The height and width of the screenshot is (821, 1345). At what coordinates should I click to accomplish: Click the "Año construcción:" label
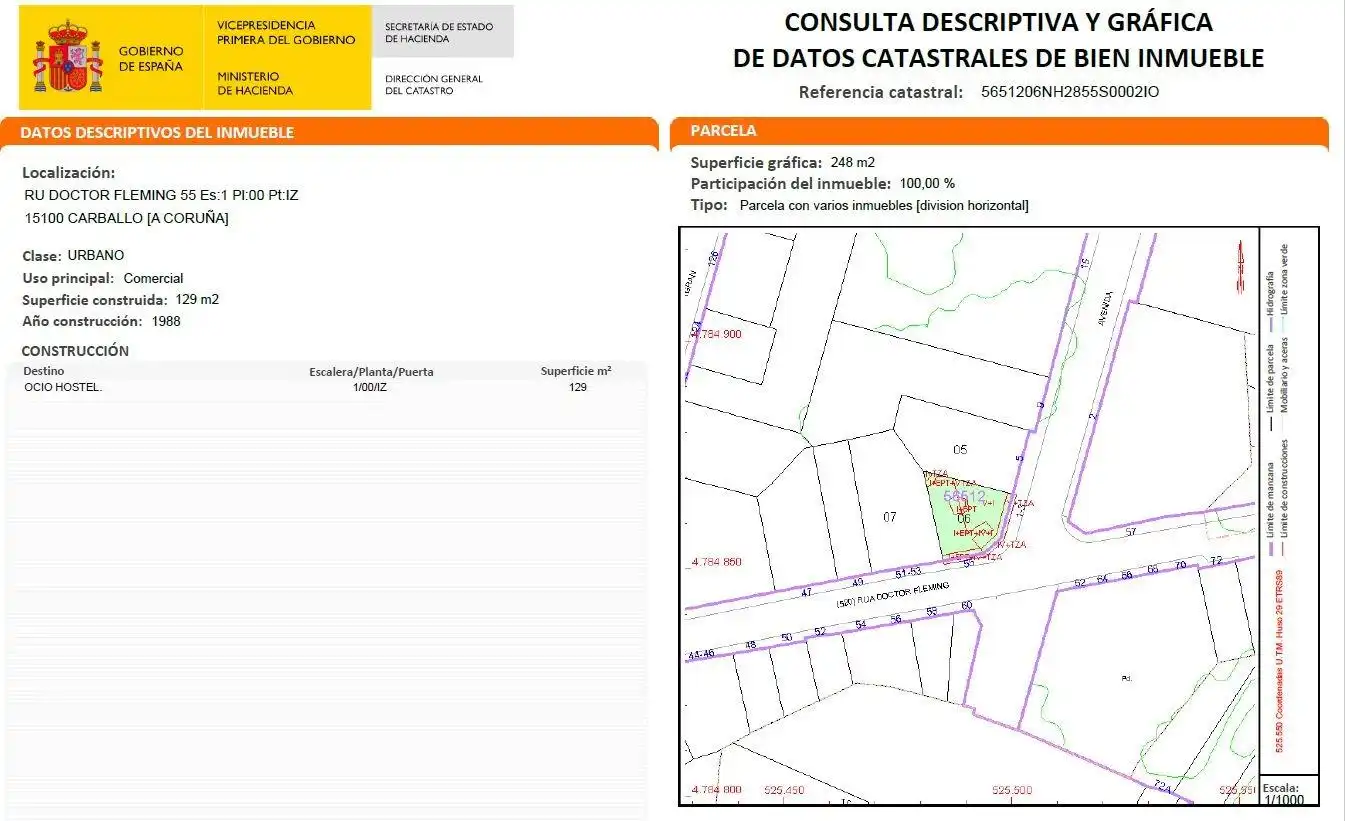click(x=83, y=322)
